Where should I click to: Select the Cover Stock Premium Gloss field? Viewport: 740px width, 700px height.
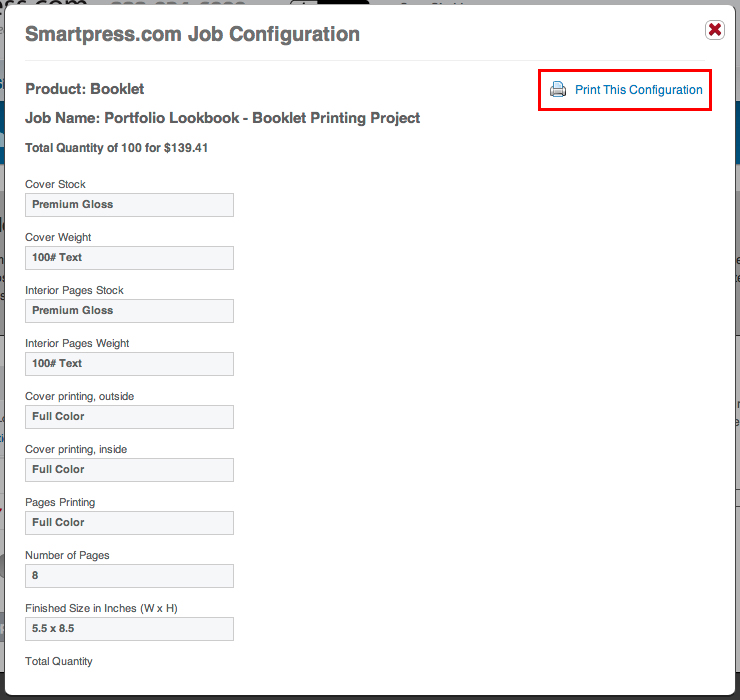(129, 205)
